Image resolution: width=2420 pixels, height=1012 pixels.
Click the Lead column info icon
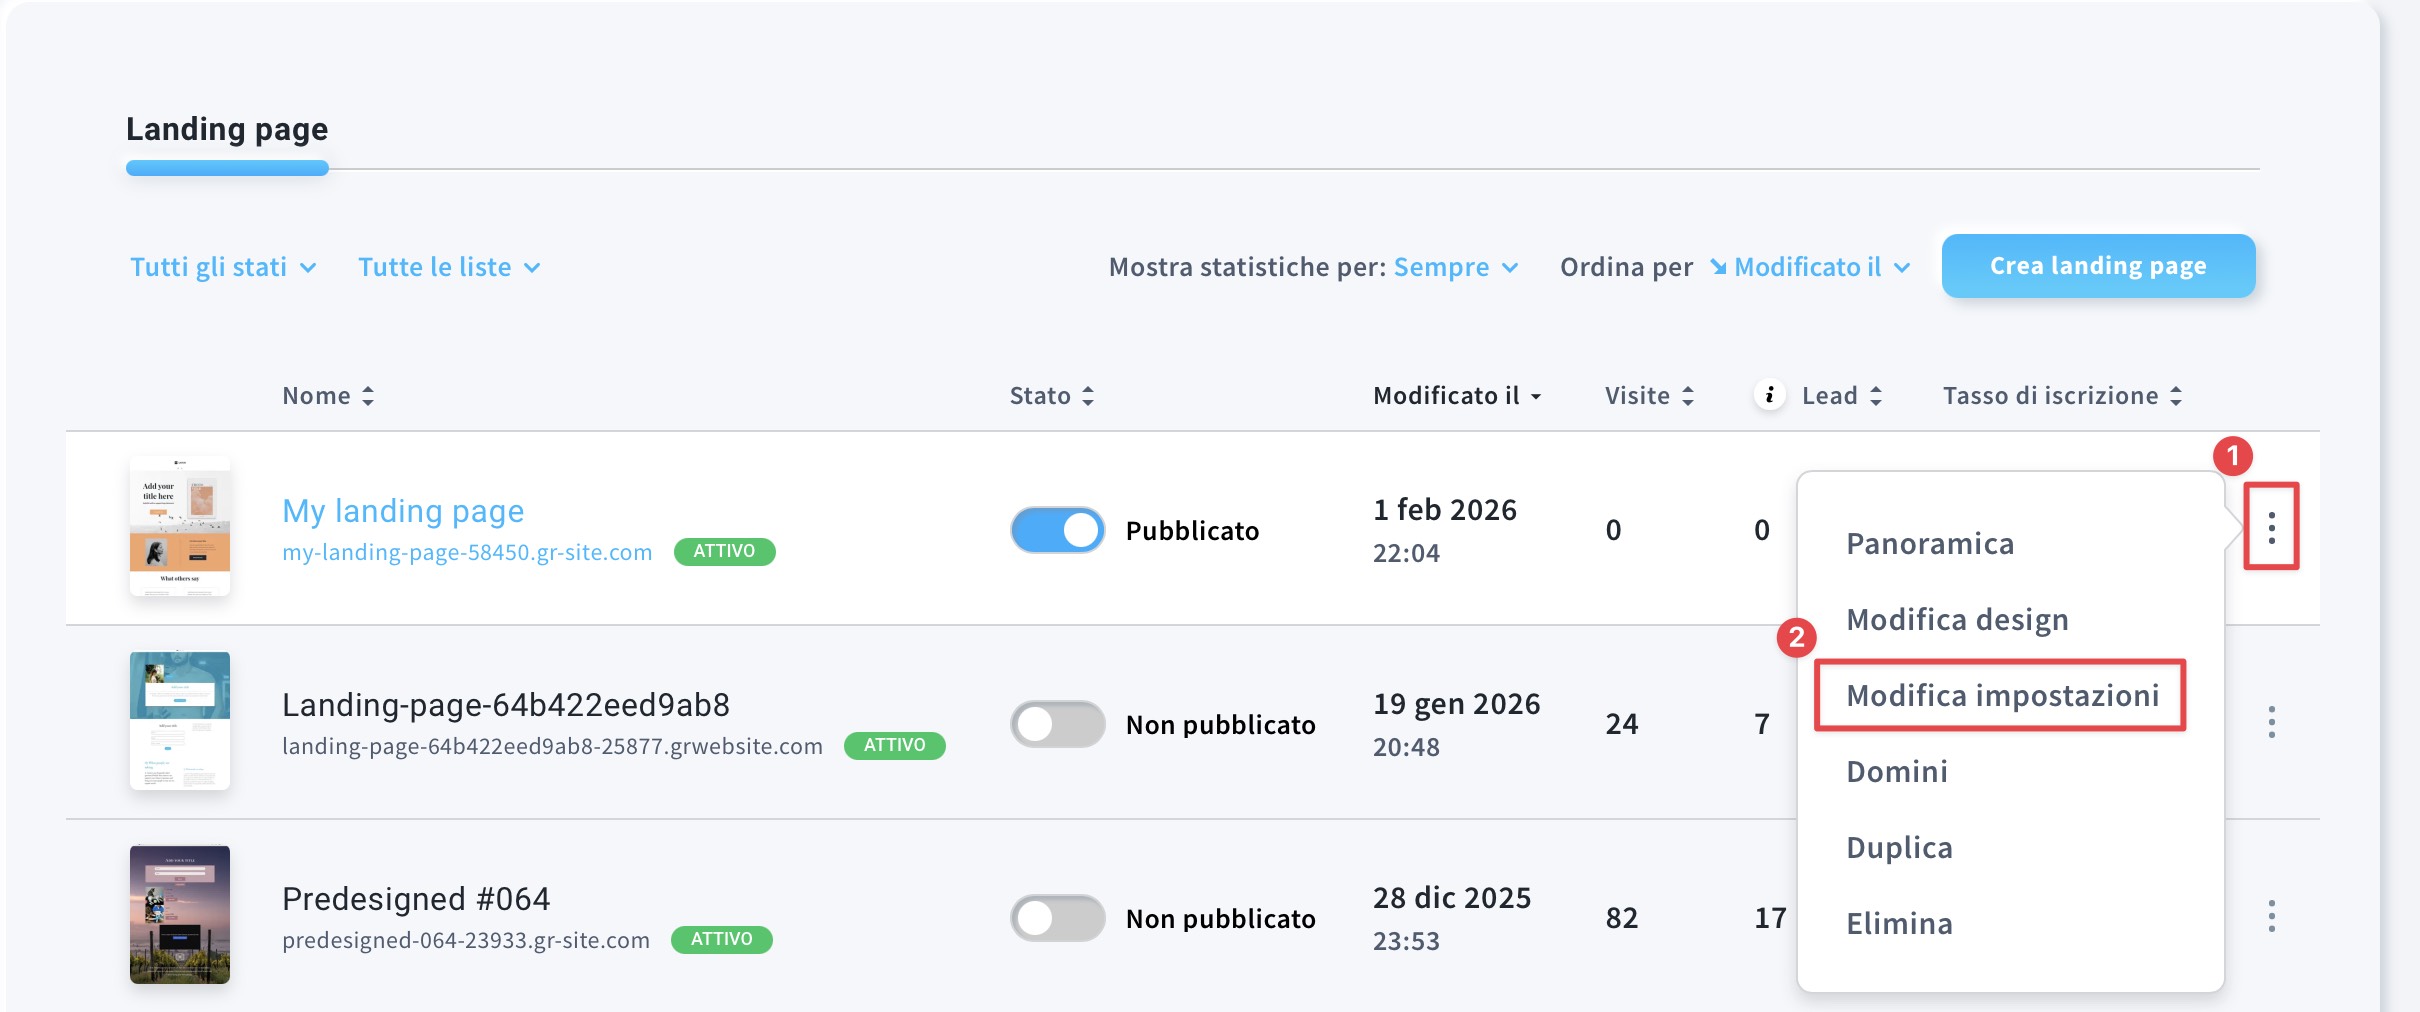click(1769, 395)
